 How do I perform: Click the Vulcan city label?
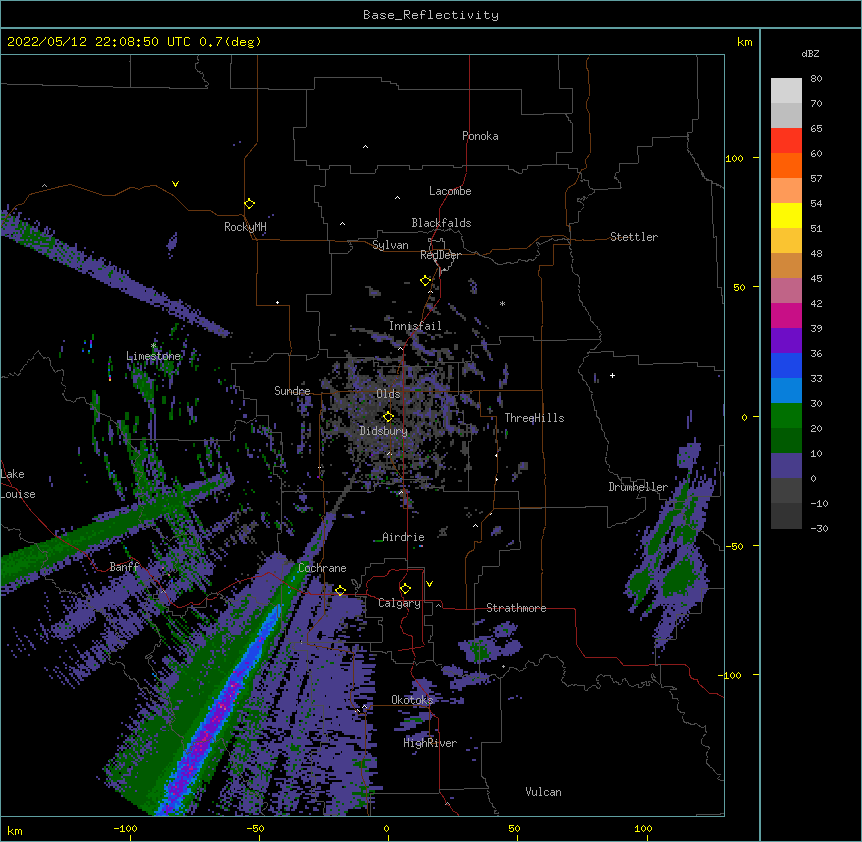pos(543,792)
